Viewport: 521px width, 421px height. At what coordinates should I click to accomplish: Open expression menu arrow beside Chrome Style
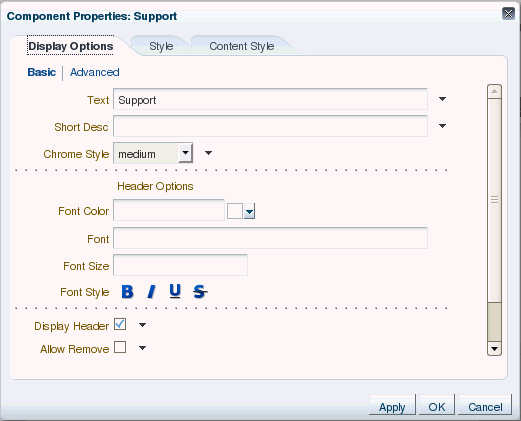(208, 153)
